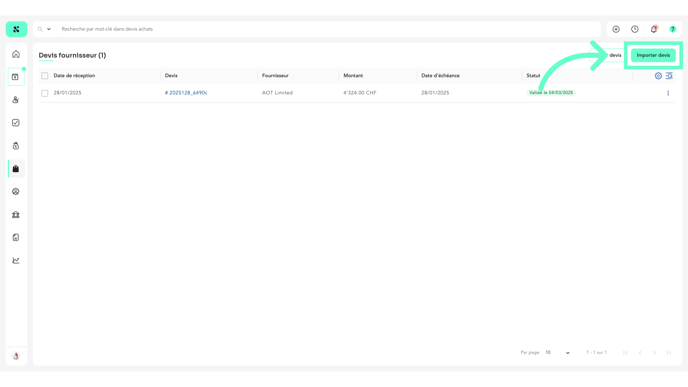Open the checkmark tasks icon in sidebar

(x=16, y=122)
